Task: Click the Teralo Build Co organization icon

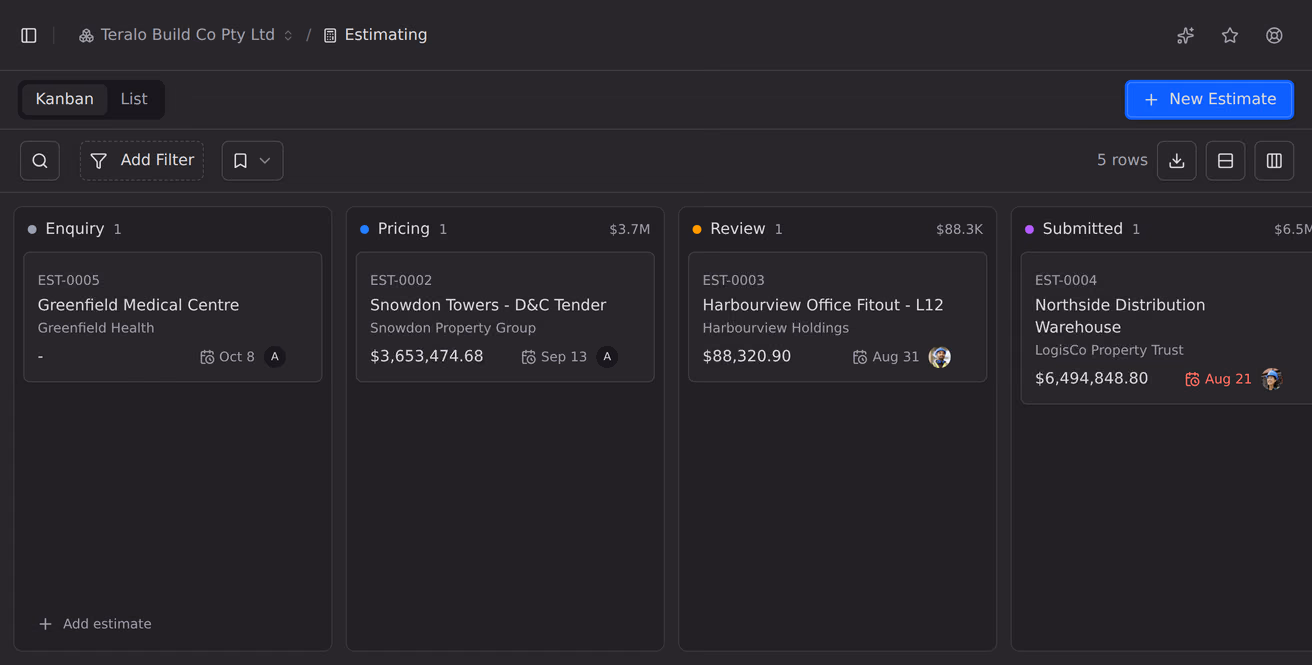Action: (86, 35)
